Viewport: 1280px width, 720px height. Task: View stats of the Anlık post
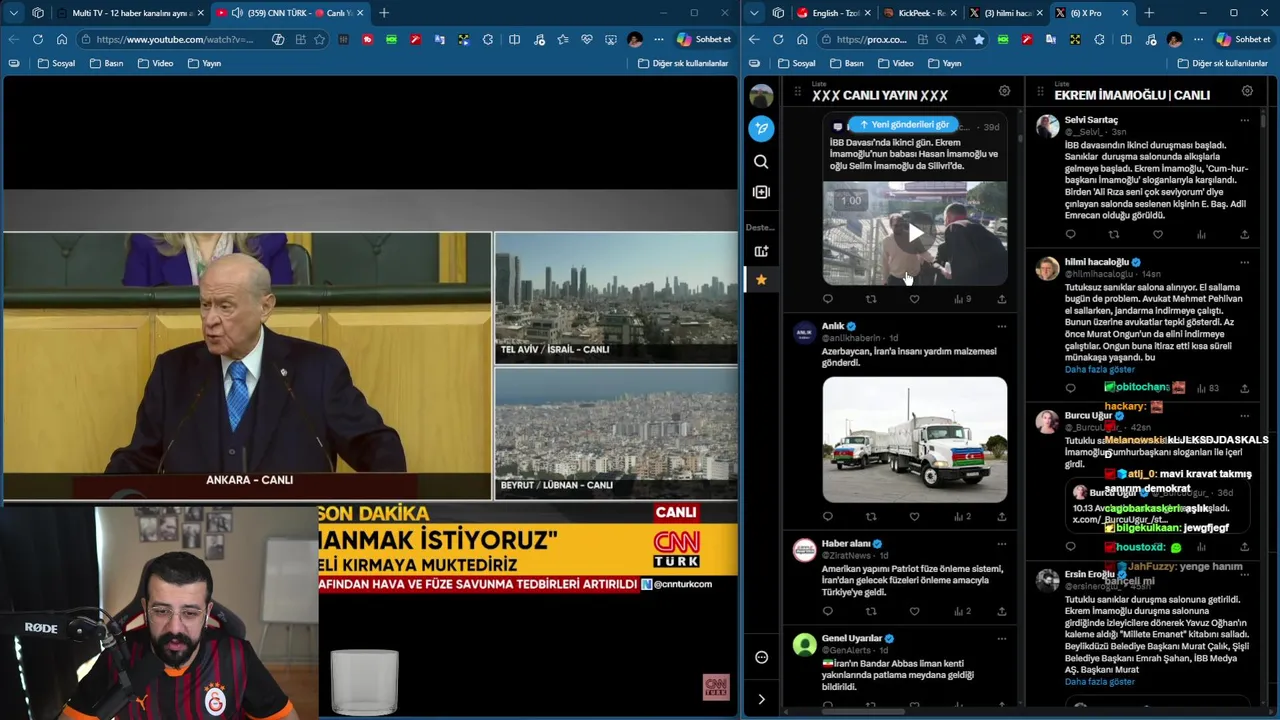(962, 517)
